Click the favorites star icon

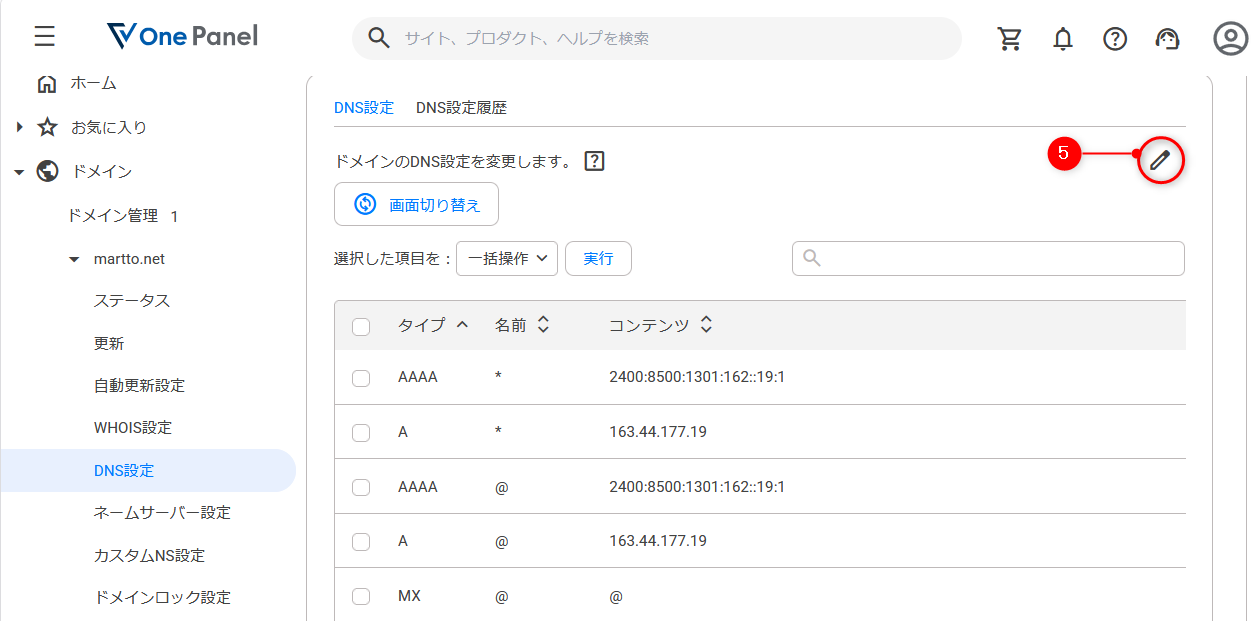(47, 128)
